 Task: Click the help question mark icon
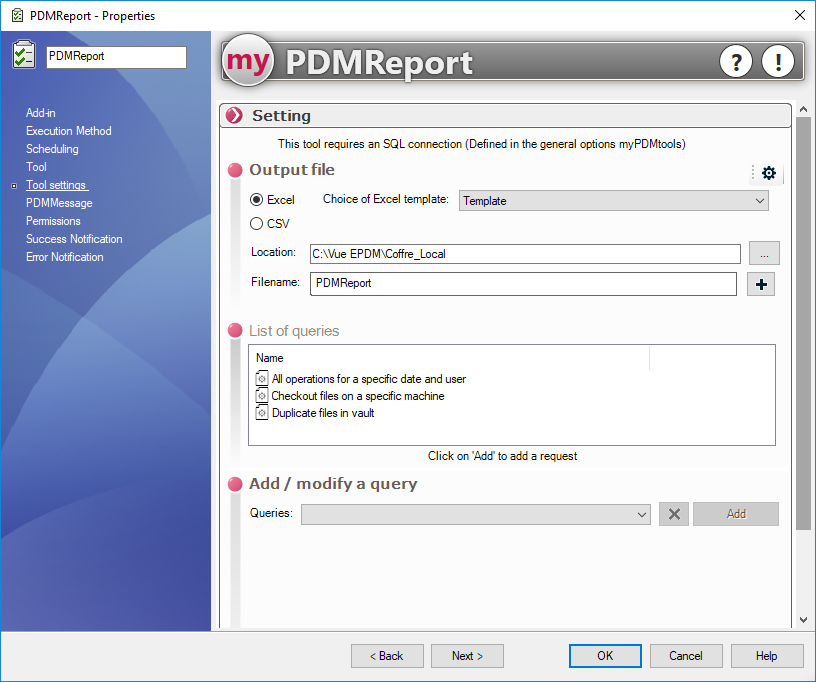(736, 62)
